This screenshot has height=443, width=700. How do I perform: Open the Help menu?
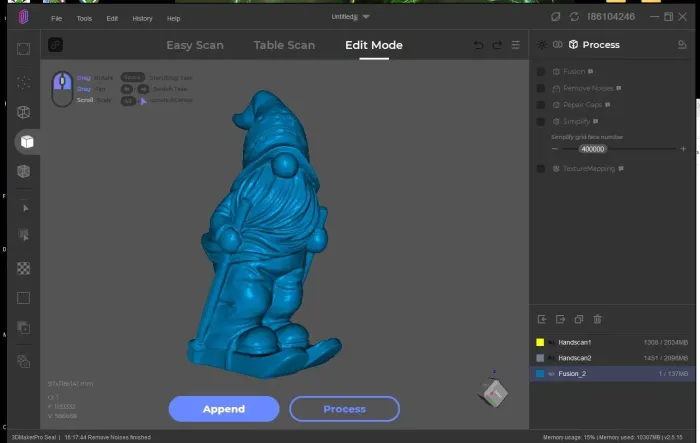click(x=174, y=18)
